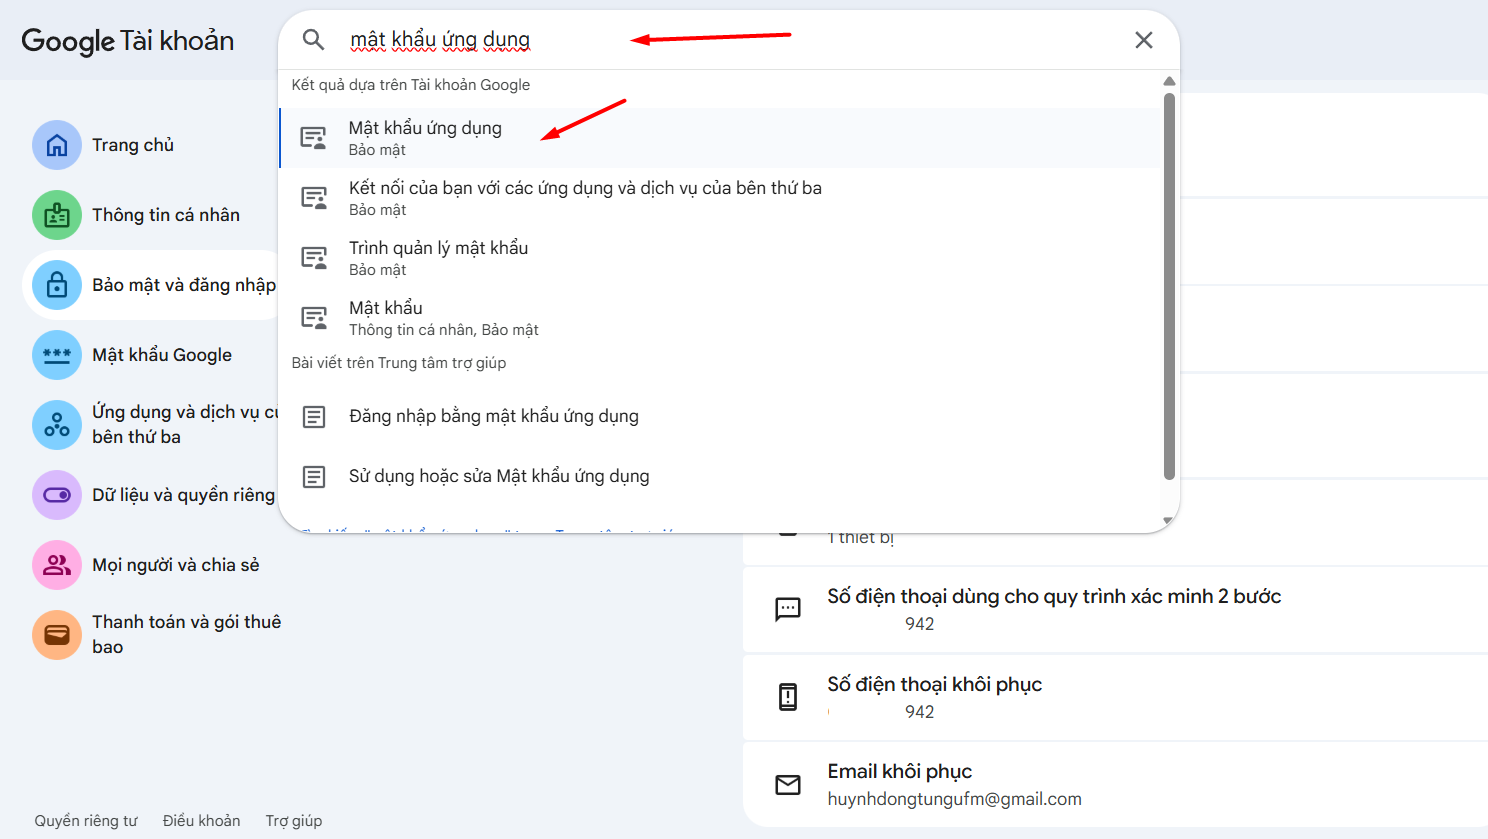1488x839 pixels.
Task: Click the Bảo mật và đăng nhập lock icon
Action: pyautogui.click(x=57, y=285)
